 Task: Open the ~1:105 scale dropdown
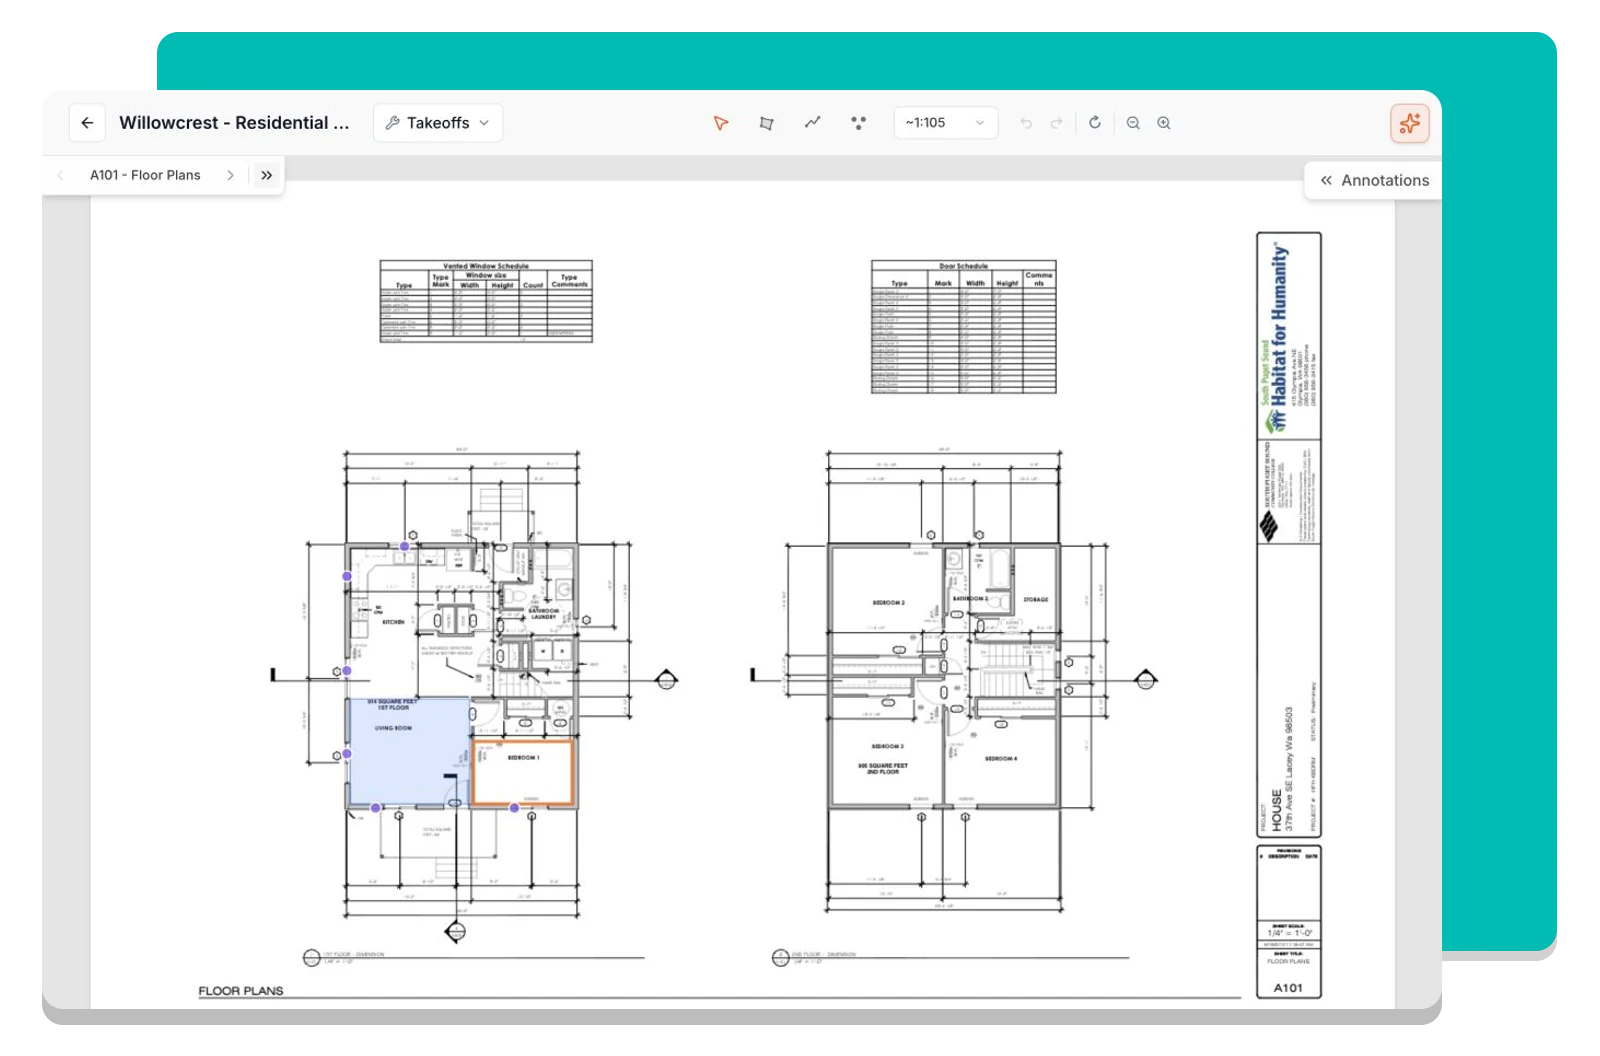point(945,123)
